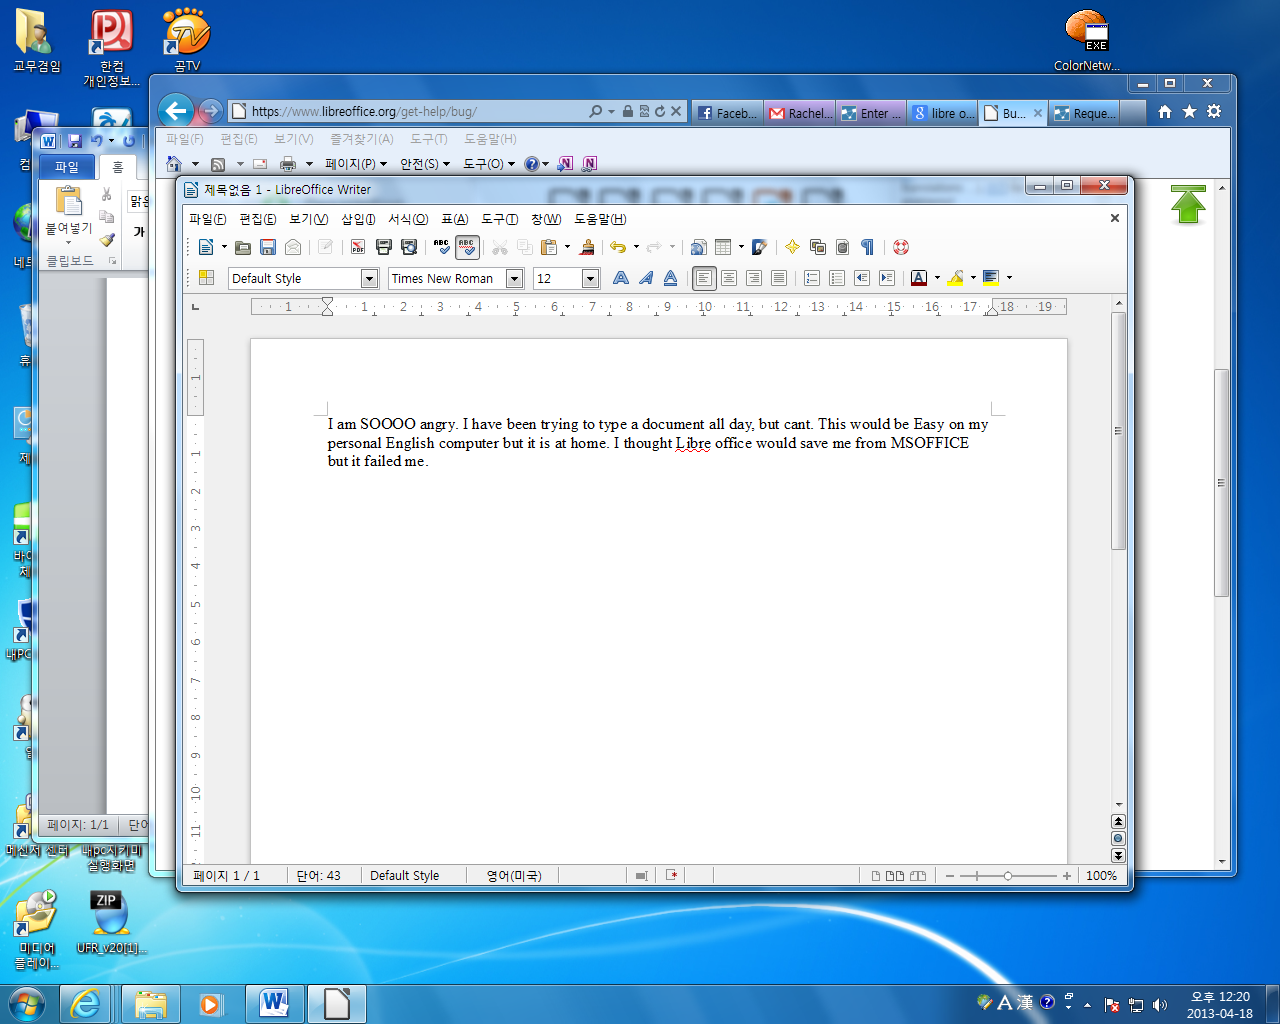The height and width of the screenshot is (1024, 1280).
Task: Expand the font size 12 dropdown
Action: tap(590, 279)
